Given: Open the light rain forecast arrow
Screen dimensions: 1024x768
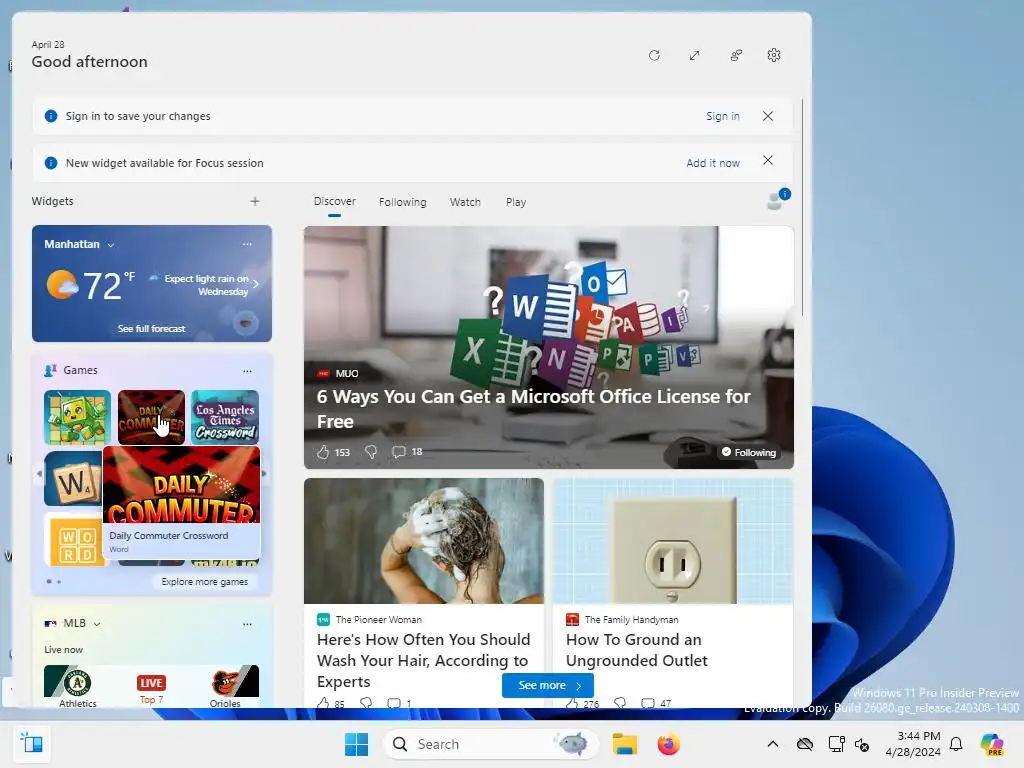Looking at the screenshot, I should tap(255, 284).
